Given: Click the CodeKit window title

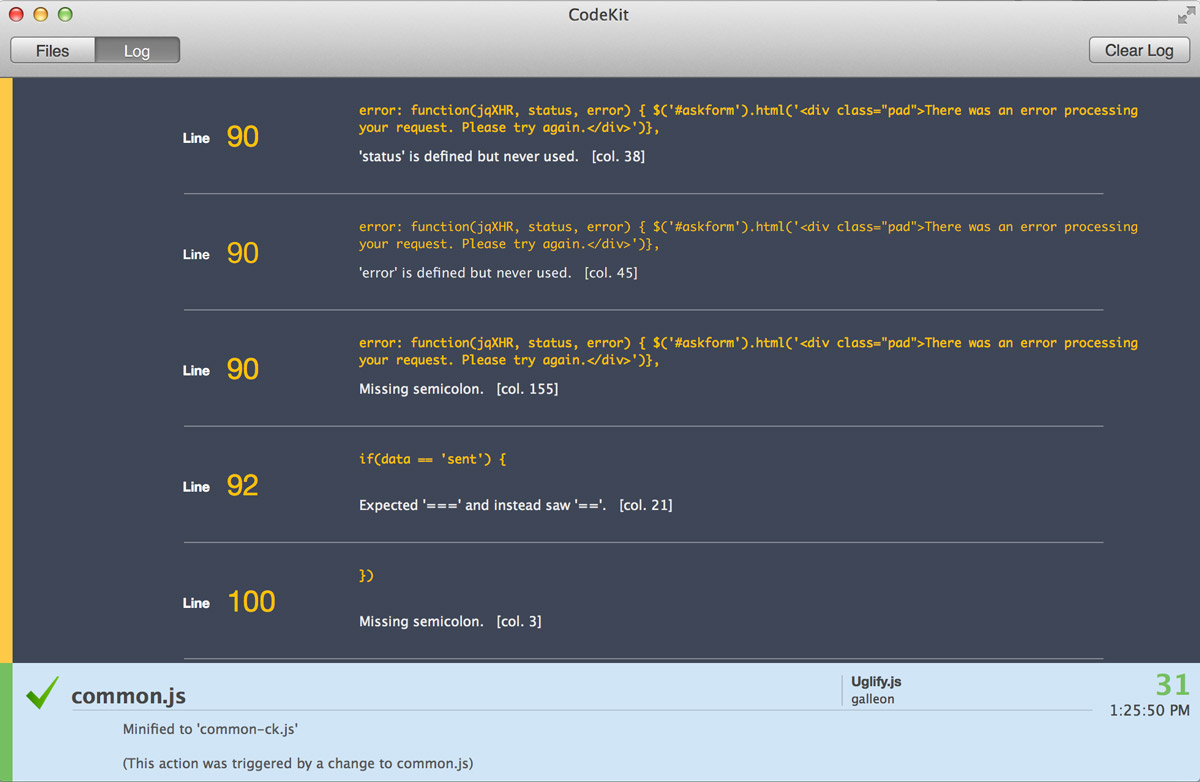Looking at the screenshot, I should tap(600, 14).
